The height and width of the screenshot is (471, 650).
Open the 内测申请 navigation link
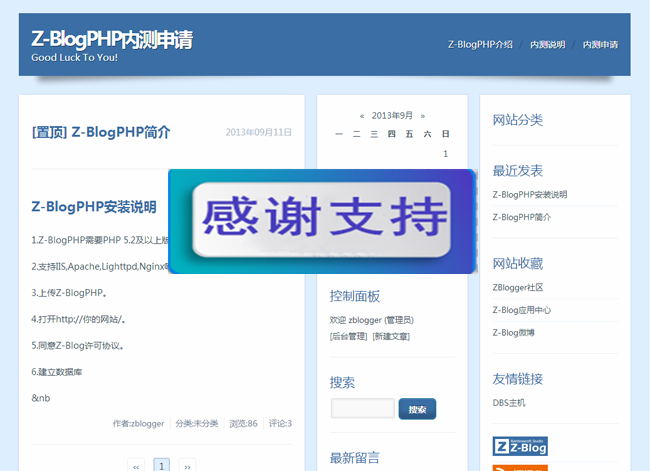pos(600,44)
